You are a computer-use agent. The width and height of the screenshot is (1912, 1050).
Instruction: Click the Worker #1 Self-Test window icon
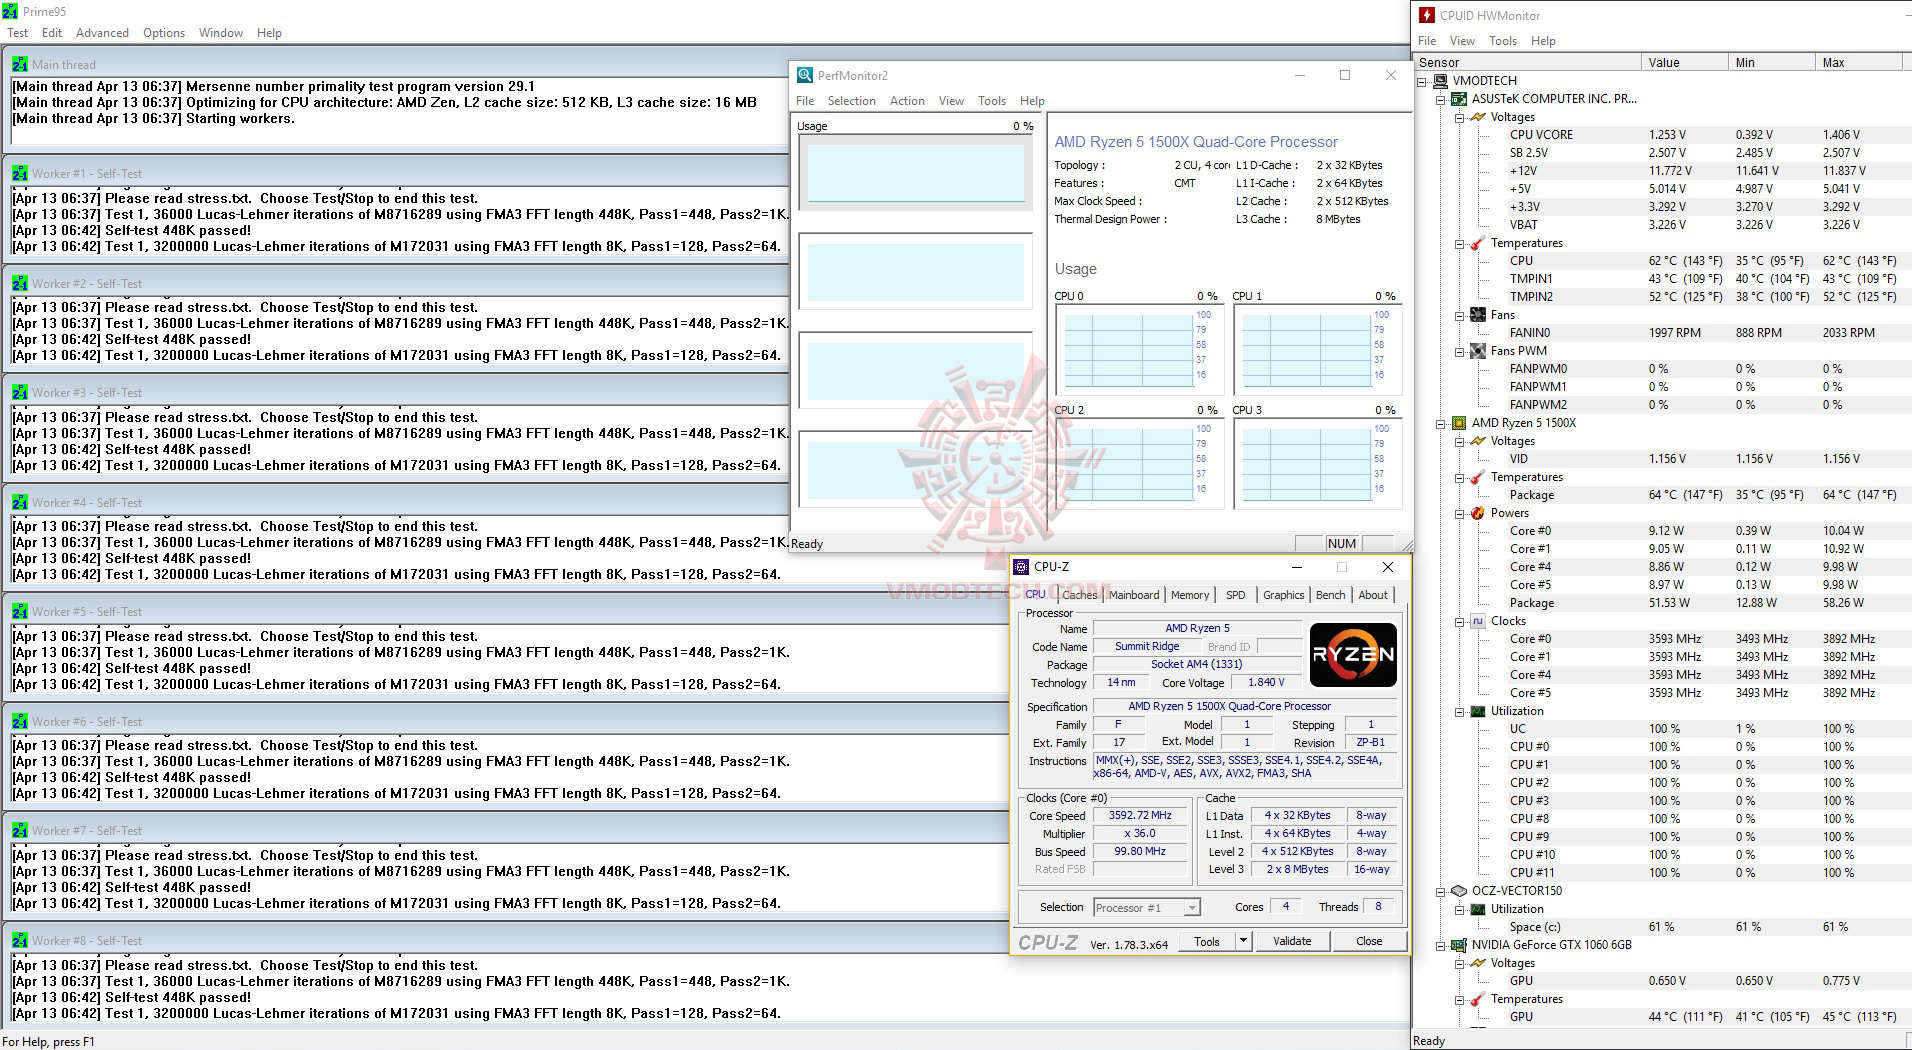(20, 173)
